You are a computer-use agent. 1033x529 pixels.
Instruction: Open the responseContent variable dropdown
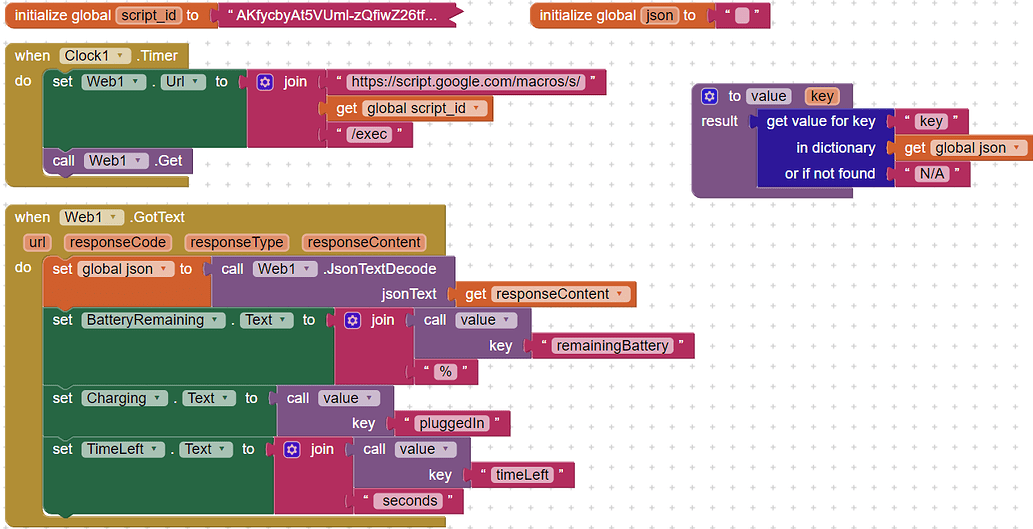coord(560,294)
